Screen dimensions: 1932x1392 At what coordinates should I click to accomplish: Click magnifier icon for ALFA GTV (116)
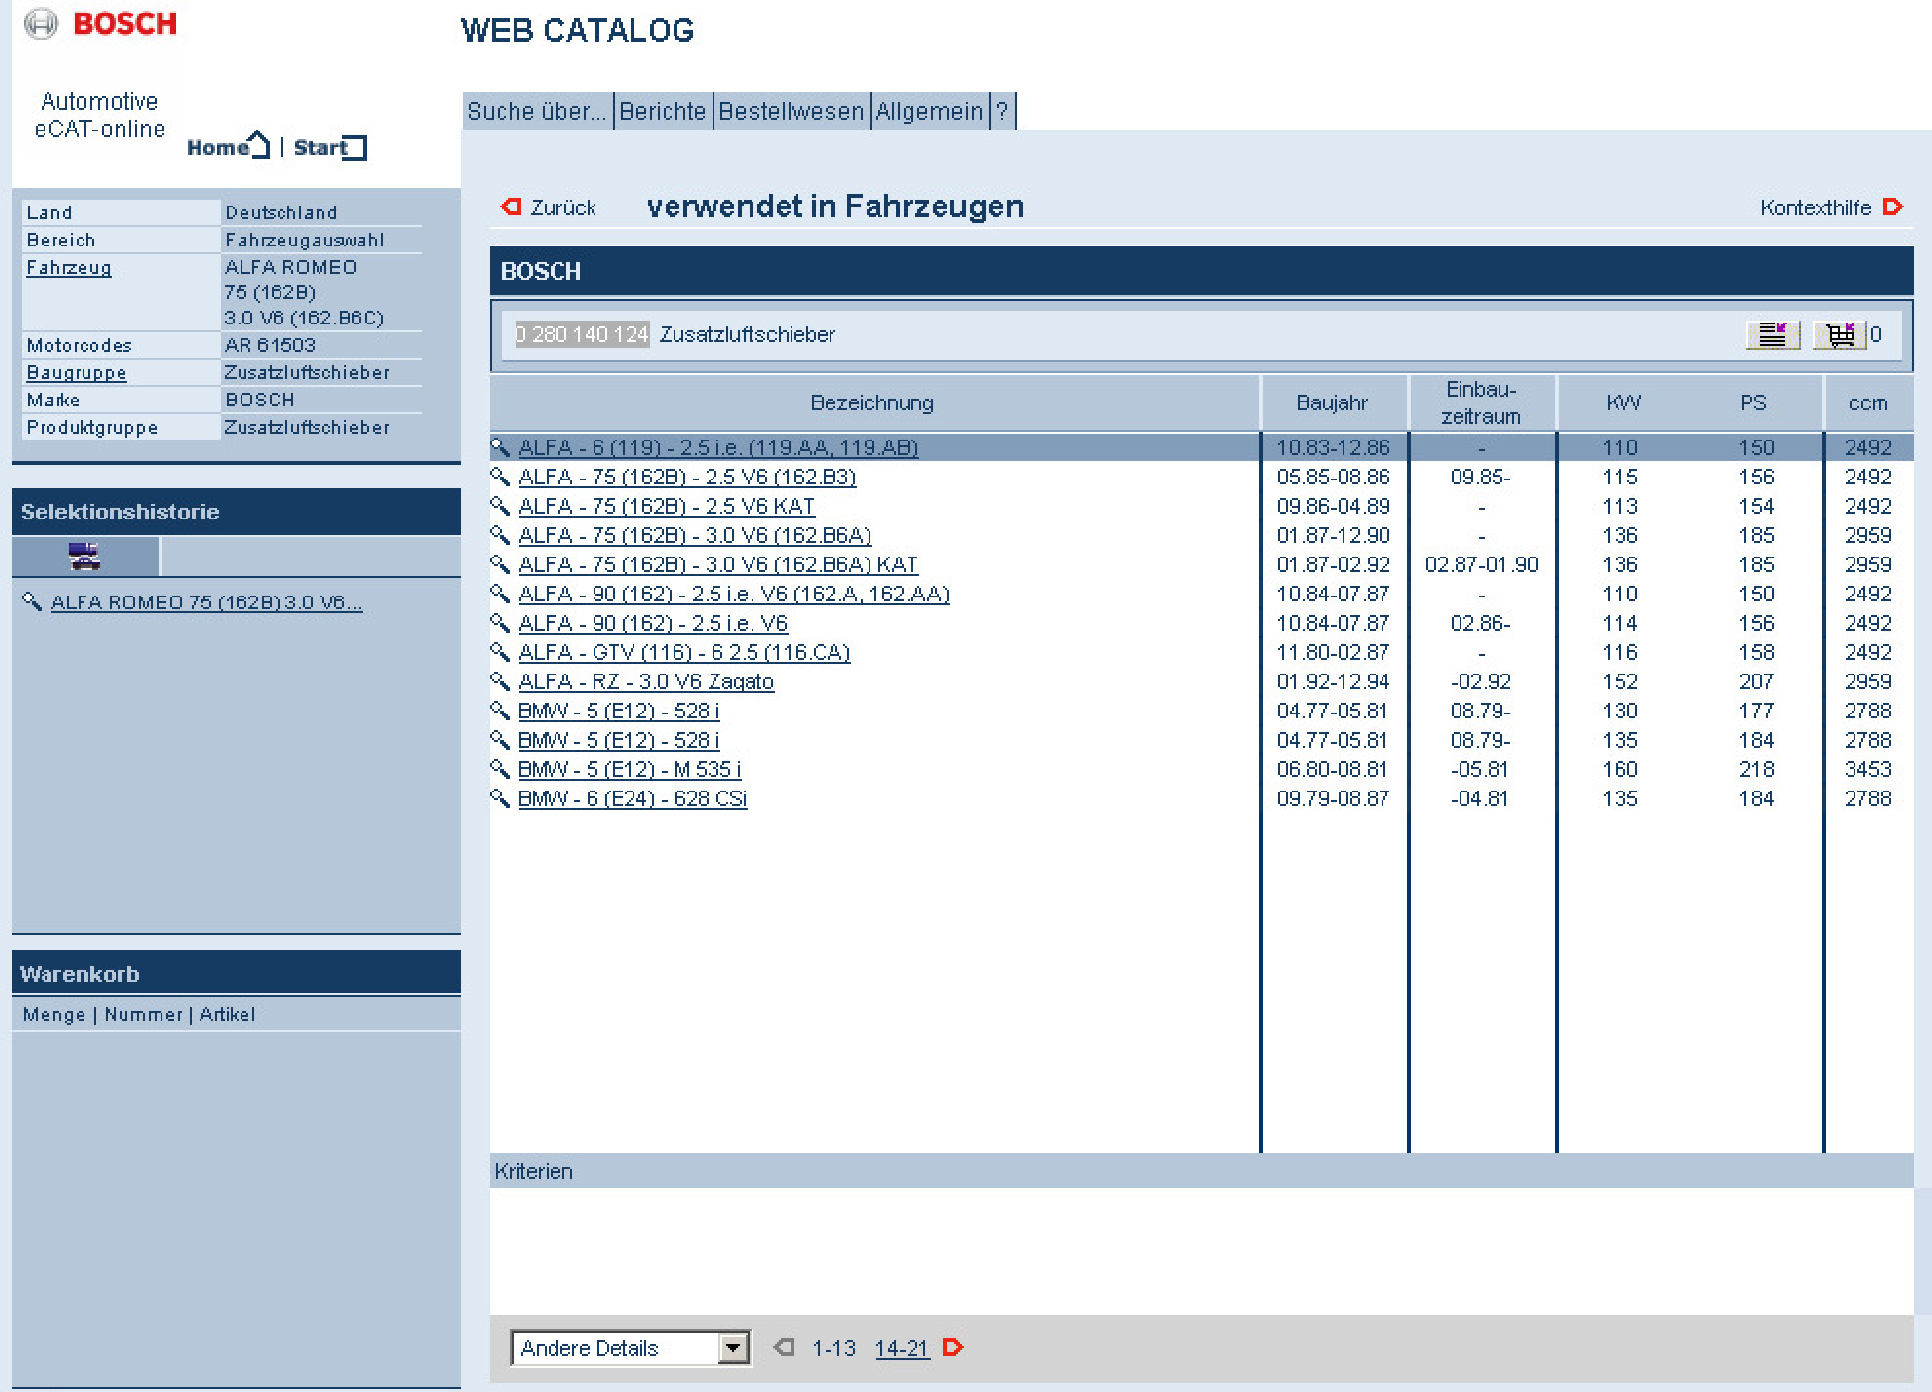500,652
